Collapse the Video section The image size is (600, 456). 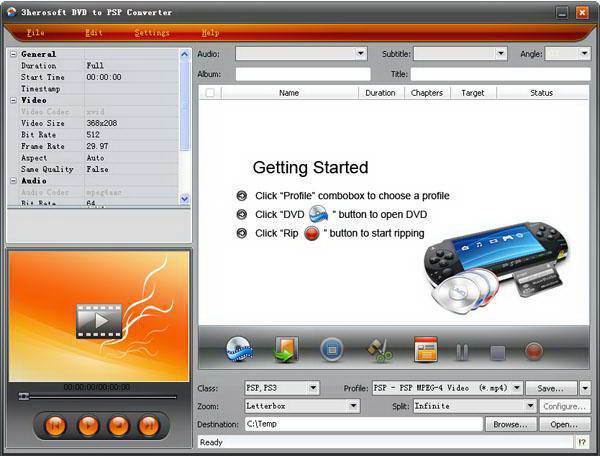[13, 100]
